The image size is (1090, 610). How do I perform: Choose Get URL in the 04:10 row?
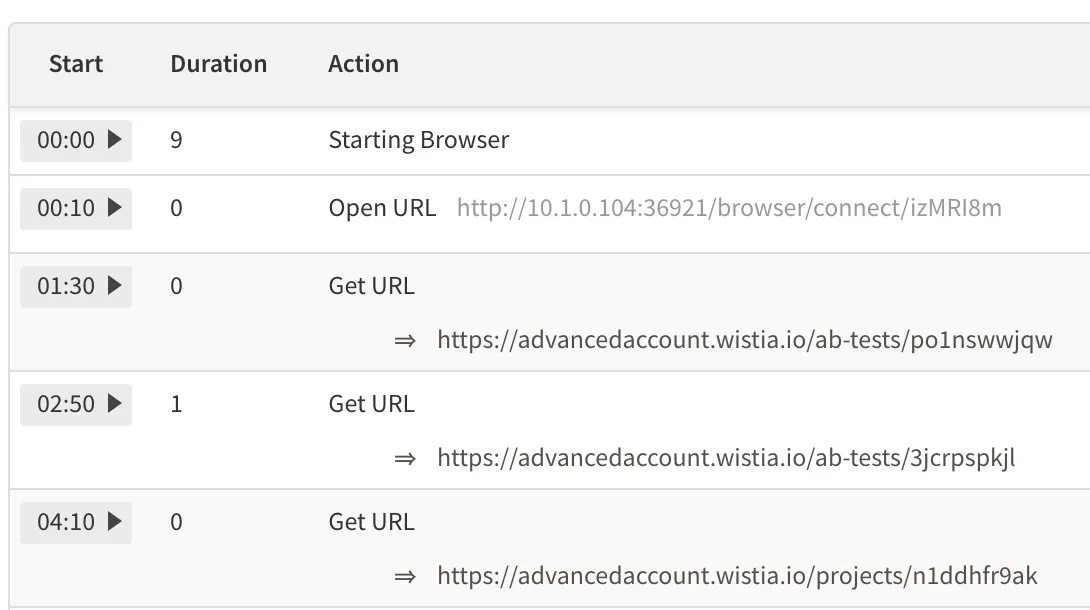pos(371,522)
